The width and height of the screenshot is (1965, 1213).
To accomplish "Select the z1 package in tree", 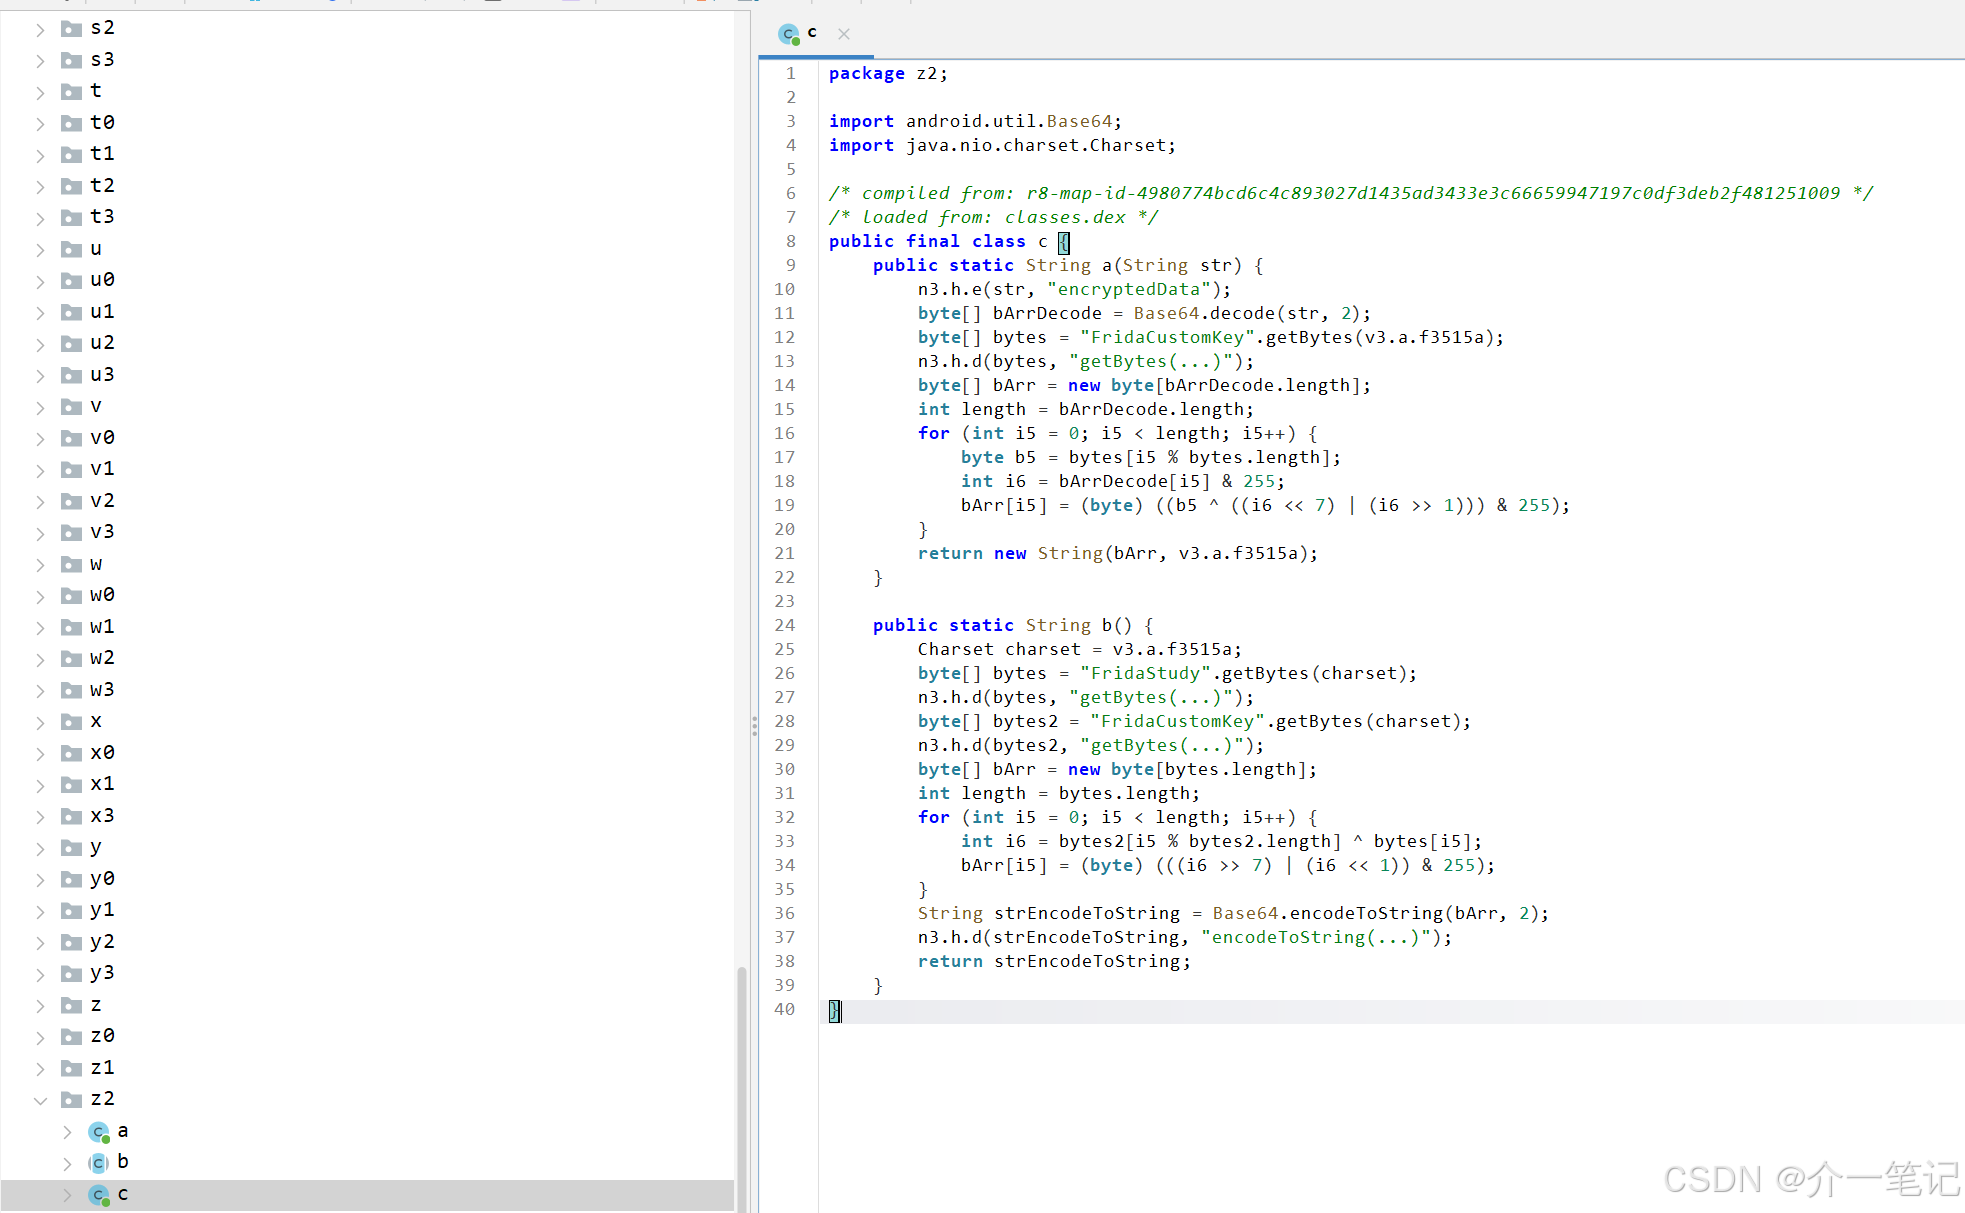I will [102, 1067].
